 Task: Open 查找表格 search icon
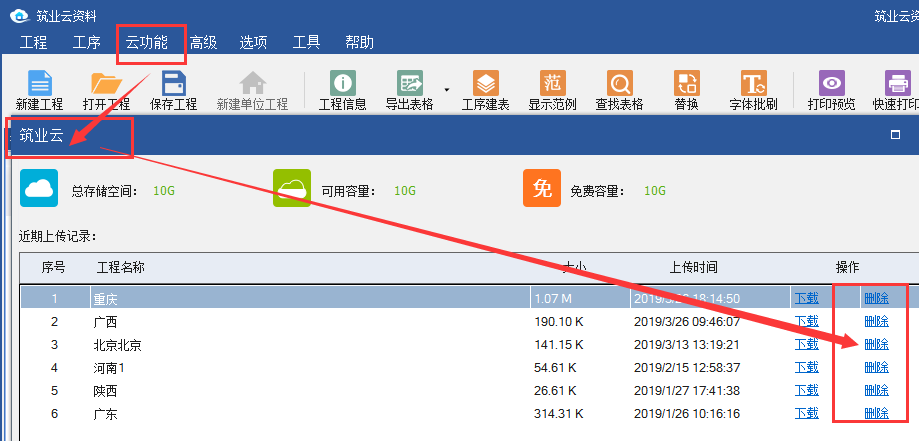pos(619,84)
